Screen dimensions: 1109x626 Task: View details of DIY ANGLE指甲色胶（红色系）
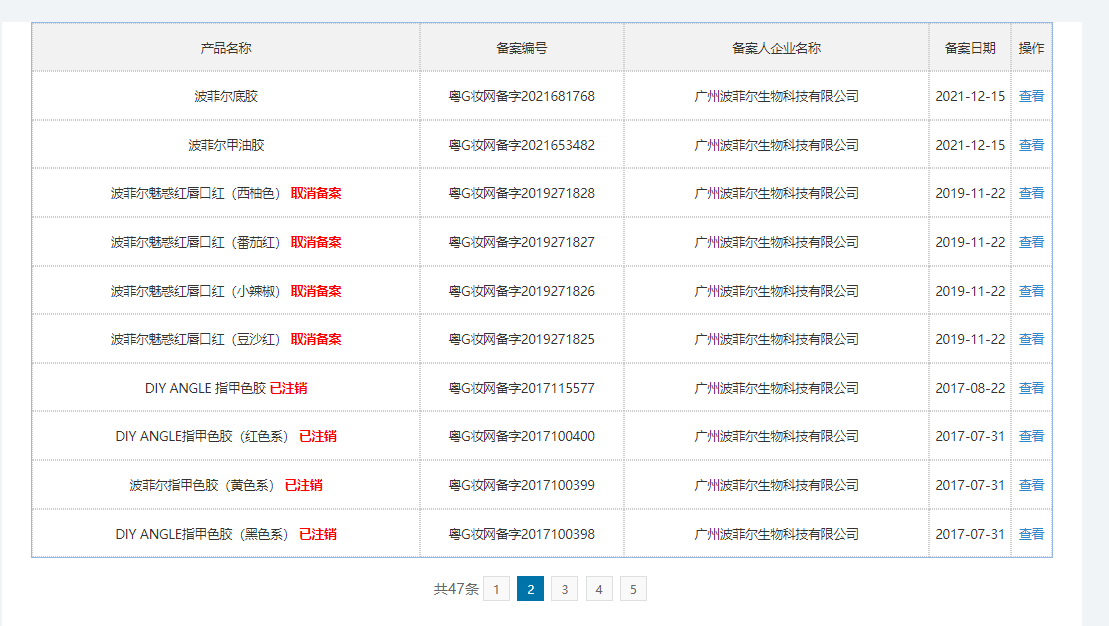click(1031, 436)
